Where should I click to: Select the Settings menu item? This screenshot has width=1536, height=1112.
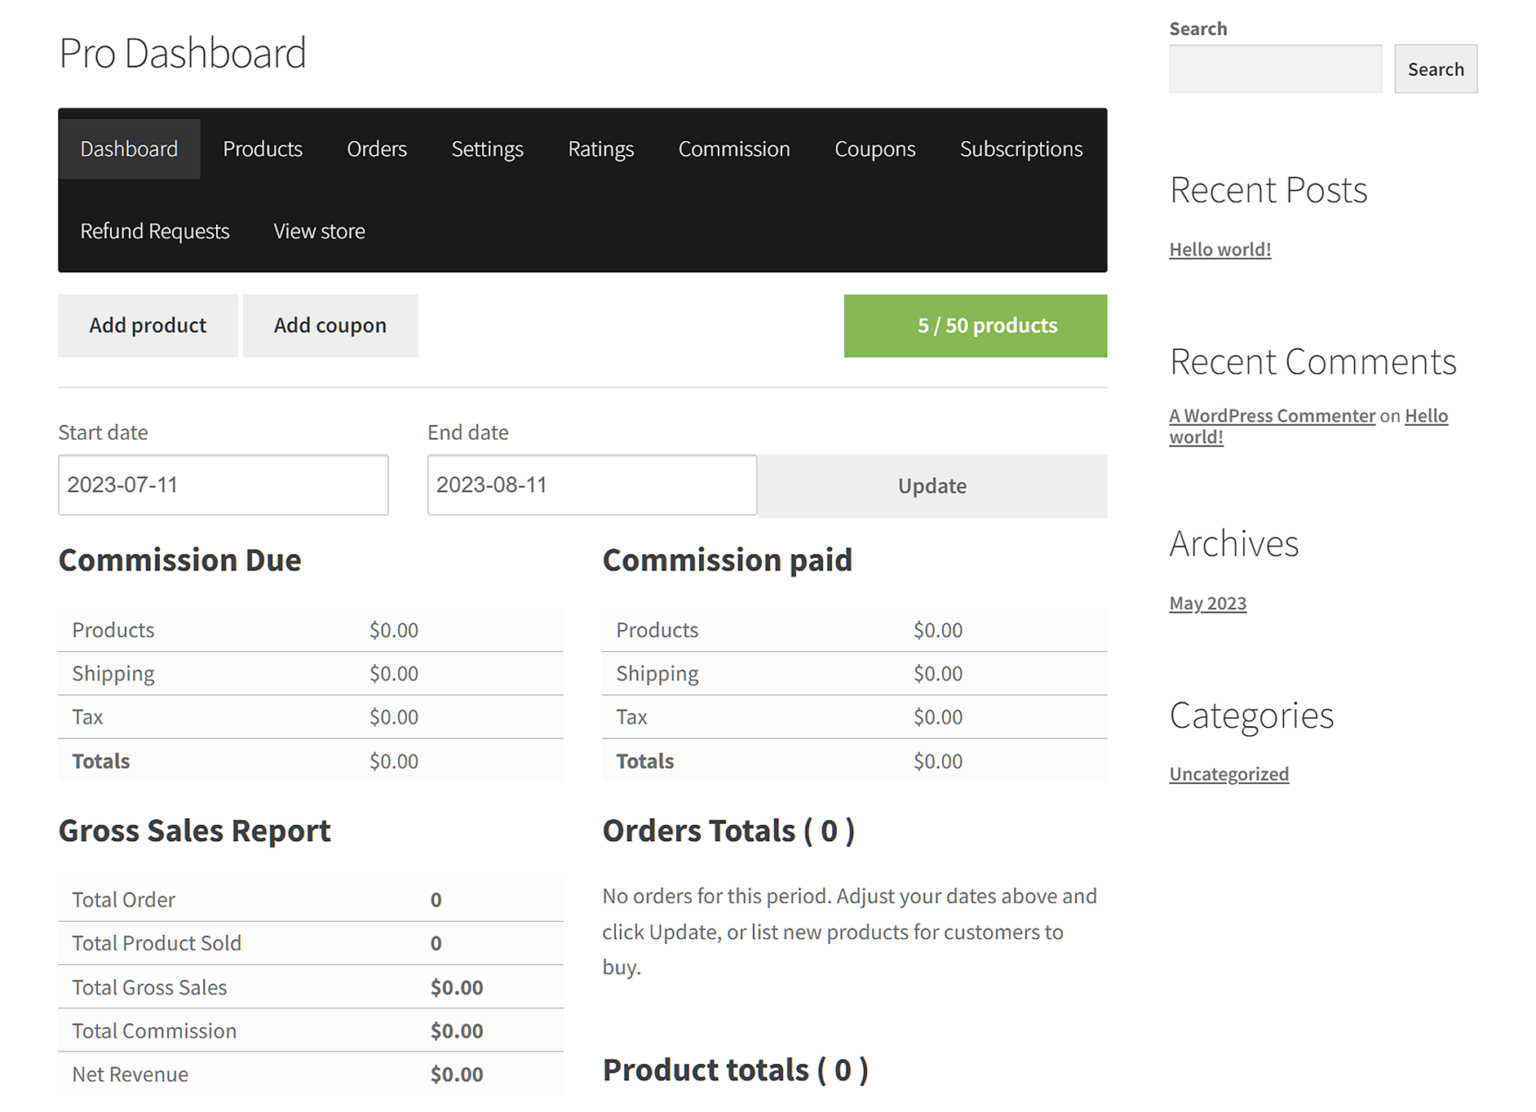coord(487,148)
